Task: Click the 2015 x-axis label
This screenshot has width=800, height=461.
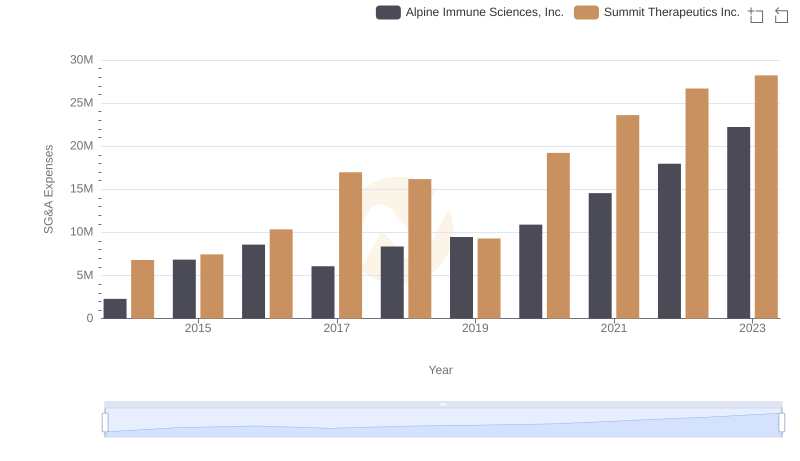Action: tap(198, 328)
